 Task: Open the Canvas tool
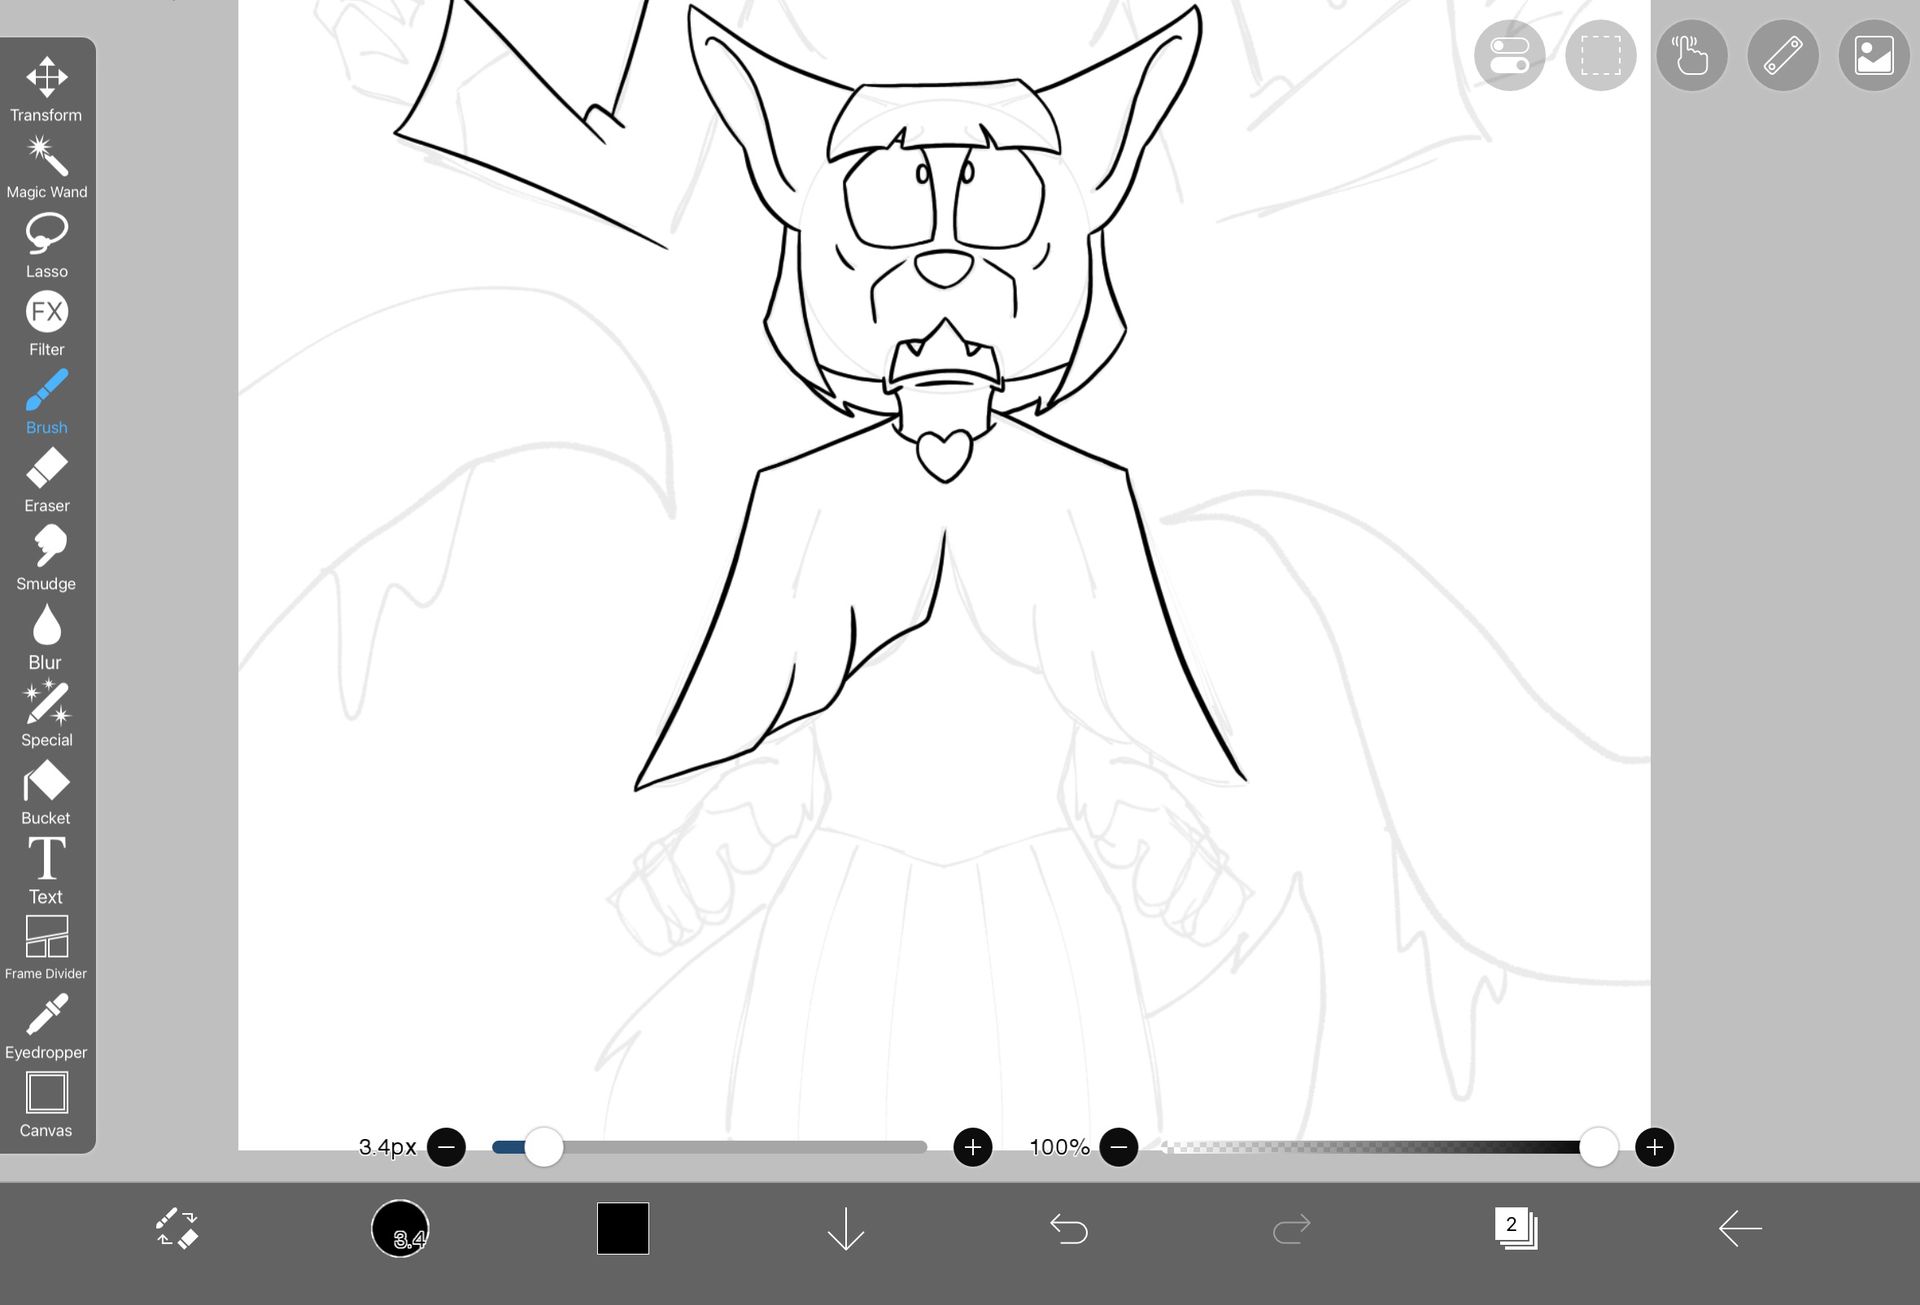point(46,1105)
